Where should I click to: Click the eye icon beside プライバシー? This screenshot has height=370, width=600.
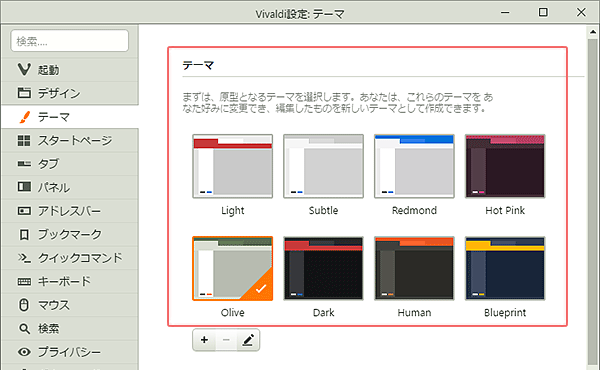tap(24, 352)
